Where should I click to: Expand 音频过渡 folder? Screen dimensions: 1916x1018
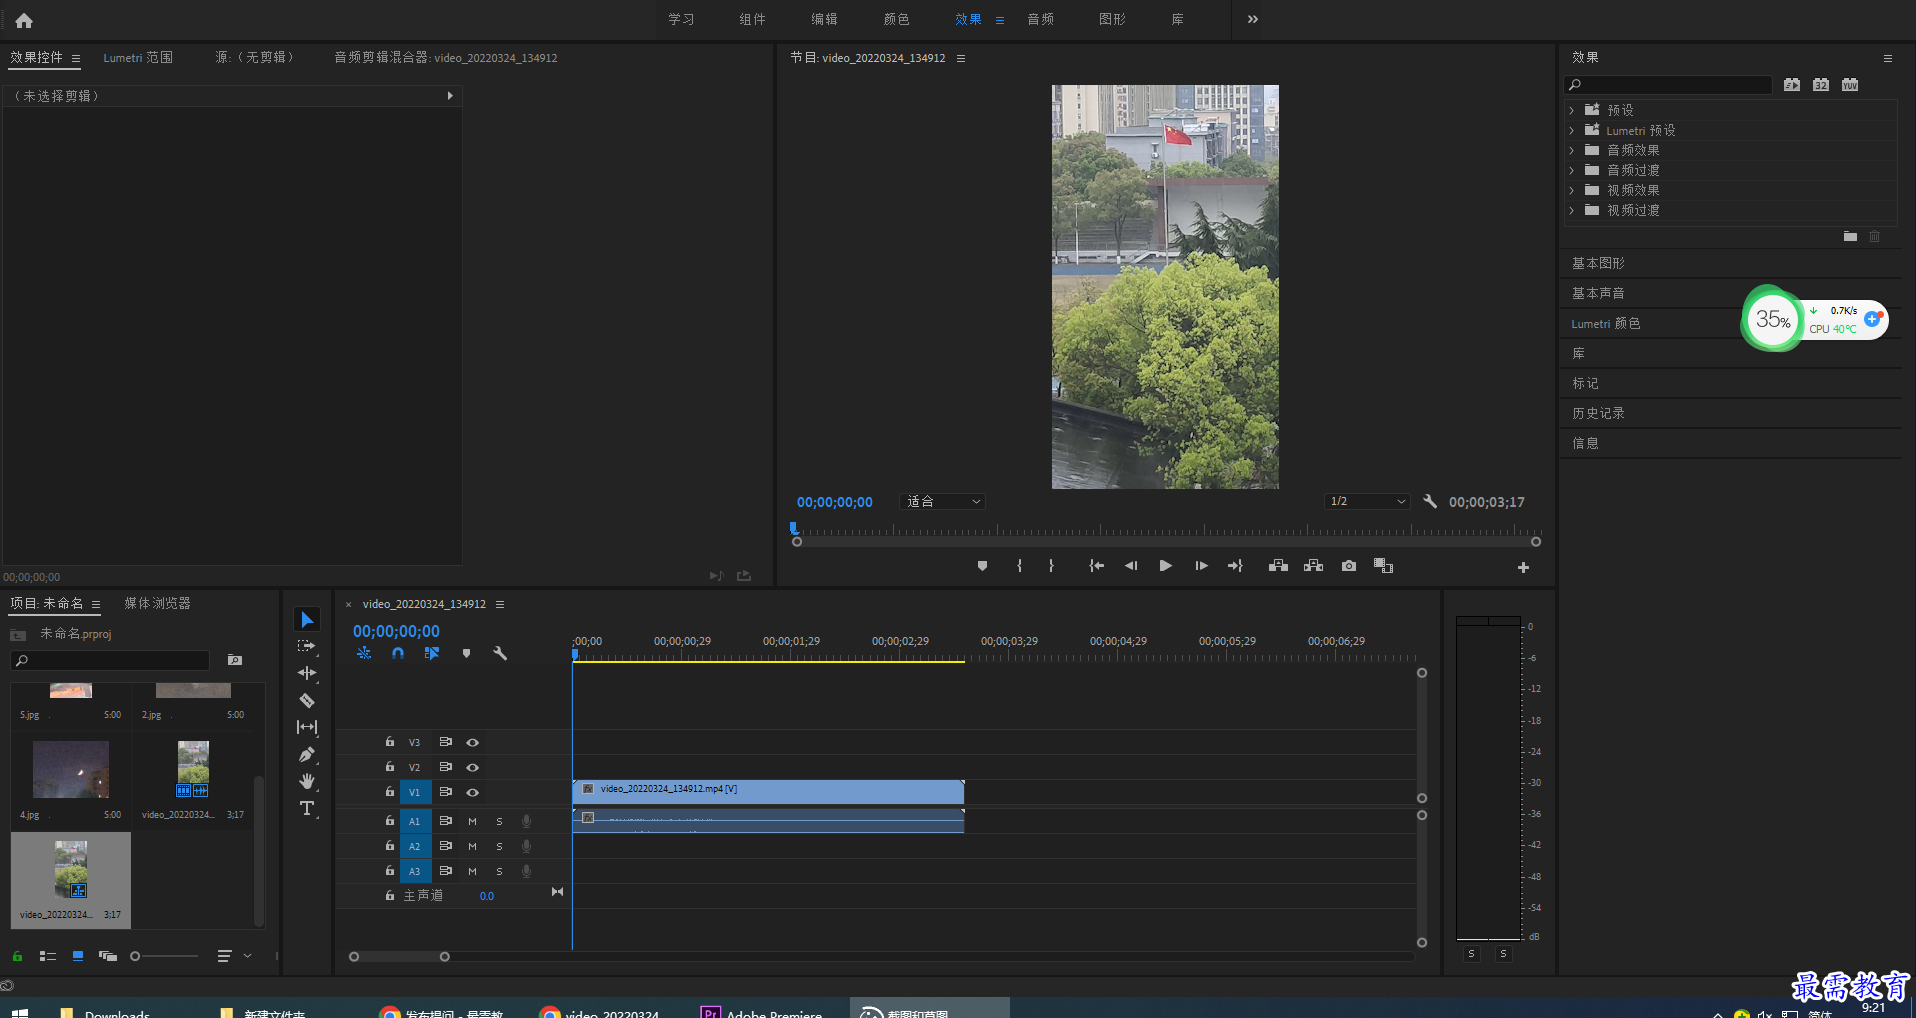[x=1572, y=170]
